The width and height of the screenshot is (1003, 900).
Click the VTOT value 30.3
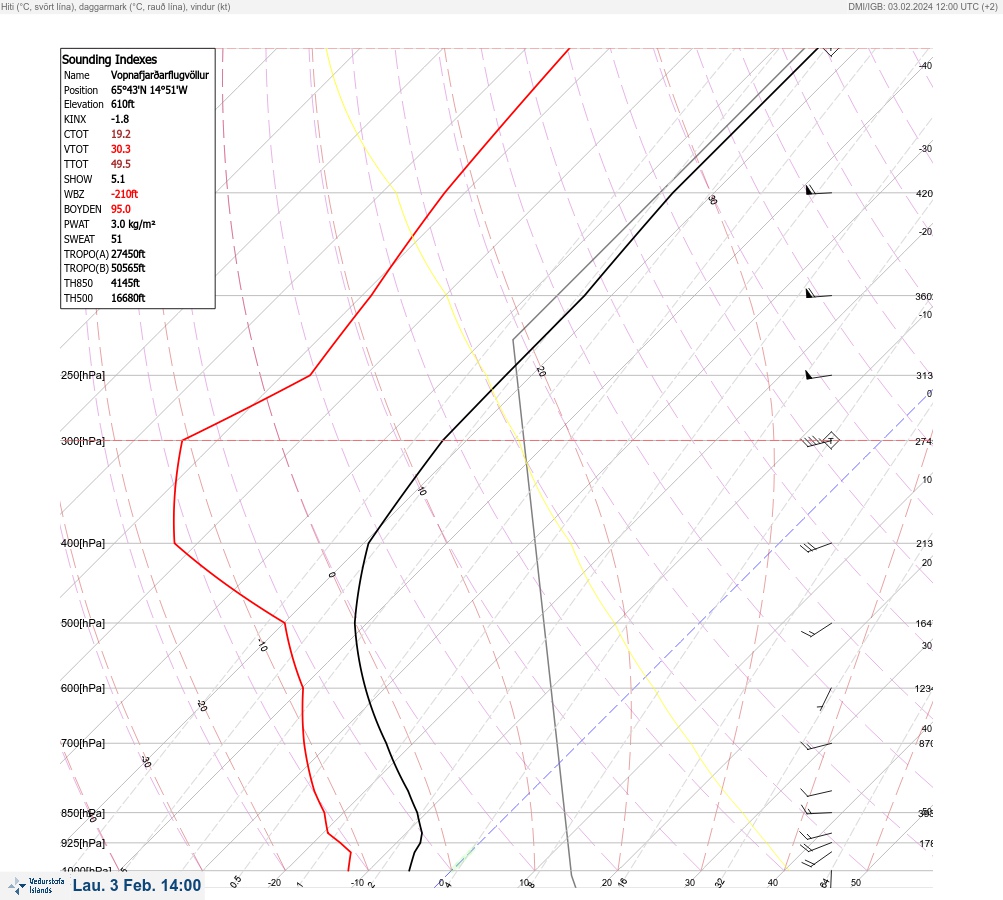[121, 149]
